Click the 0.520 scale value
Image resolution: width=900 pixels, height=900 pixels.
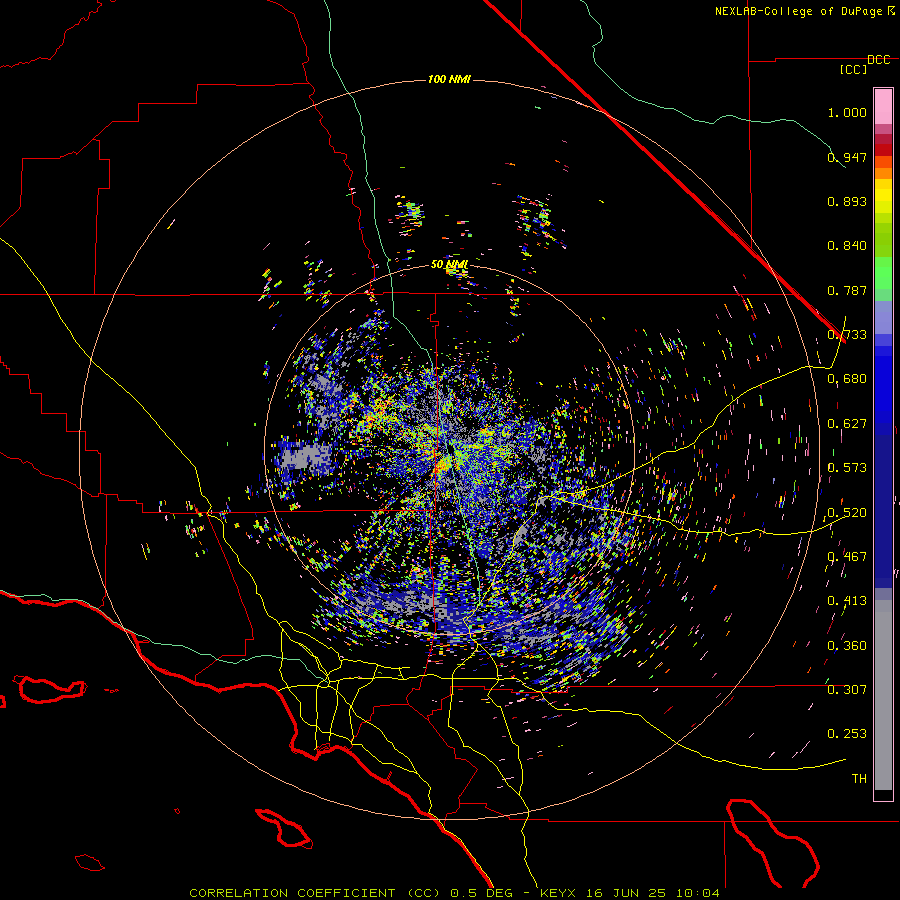click(x=847, y=513)
